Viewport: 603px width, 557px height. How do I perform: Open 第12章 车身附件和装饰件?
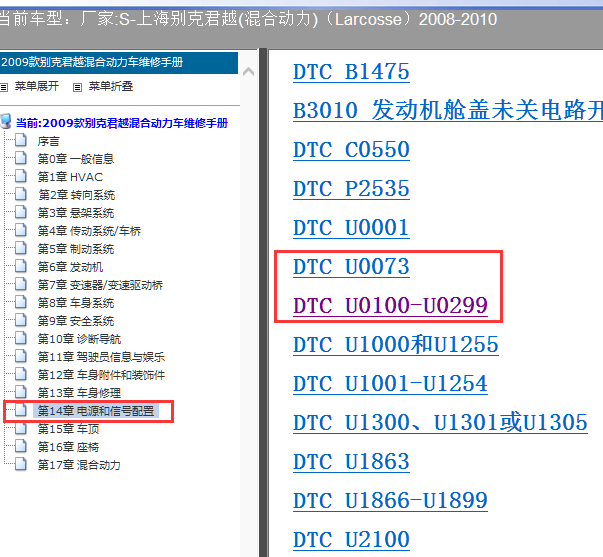[101, 375]
